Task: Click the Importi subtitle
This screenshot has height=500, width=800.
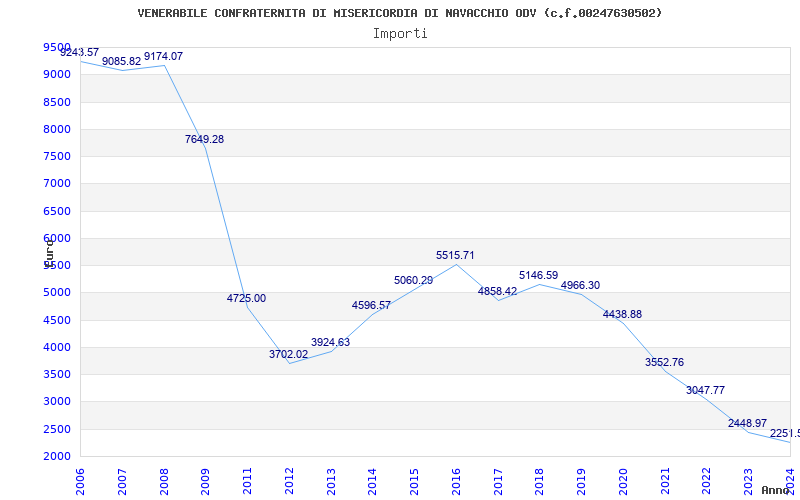Action: (x=400, y=34)
